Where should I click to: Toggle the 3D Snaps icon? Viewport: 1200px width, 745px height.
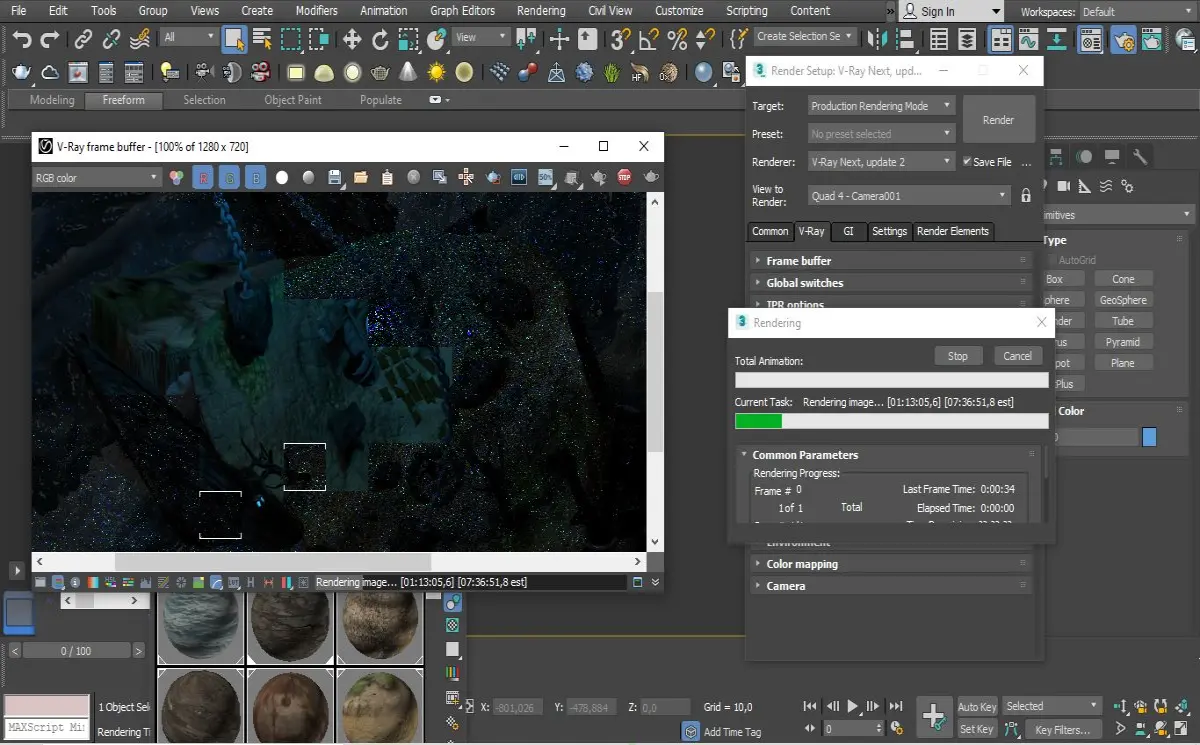point(620,40)
